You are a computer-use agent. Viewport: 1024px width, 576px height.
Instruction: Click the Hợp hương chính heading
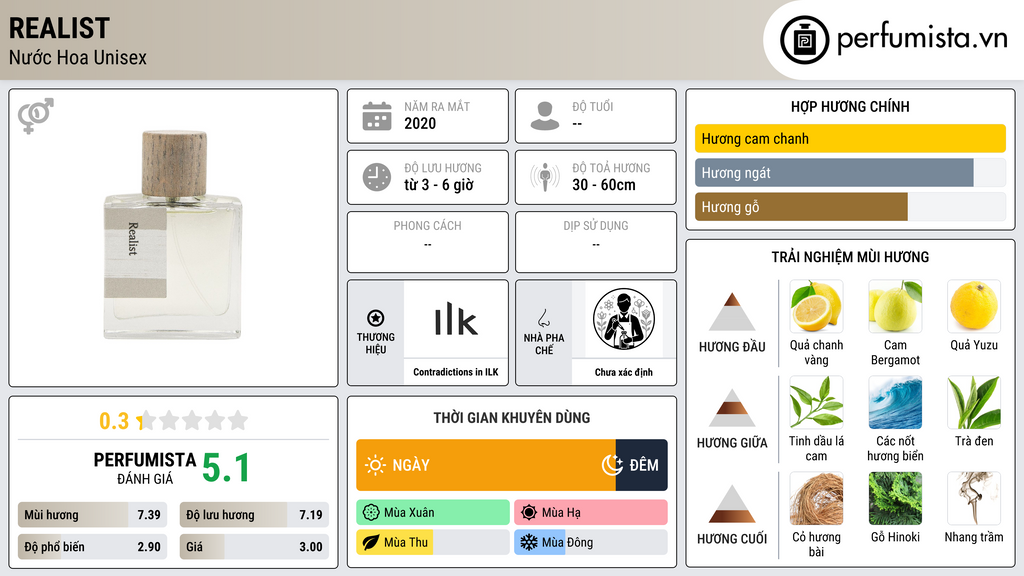[850, 106]
